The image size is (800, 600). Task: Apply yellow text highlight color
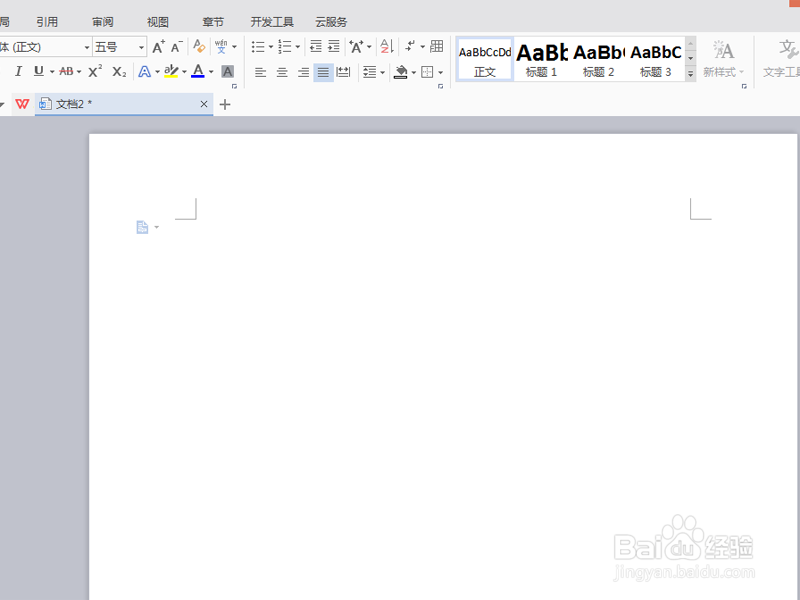point(171,71)
